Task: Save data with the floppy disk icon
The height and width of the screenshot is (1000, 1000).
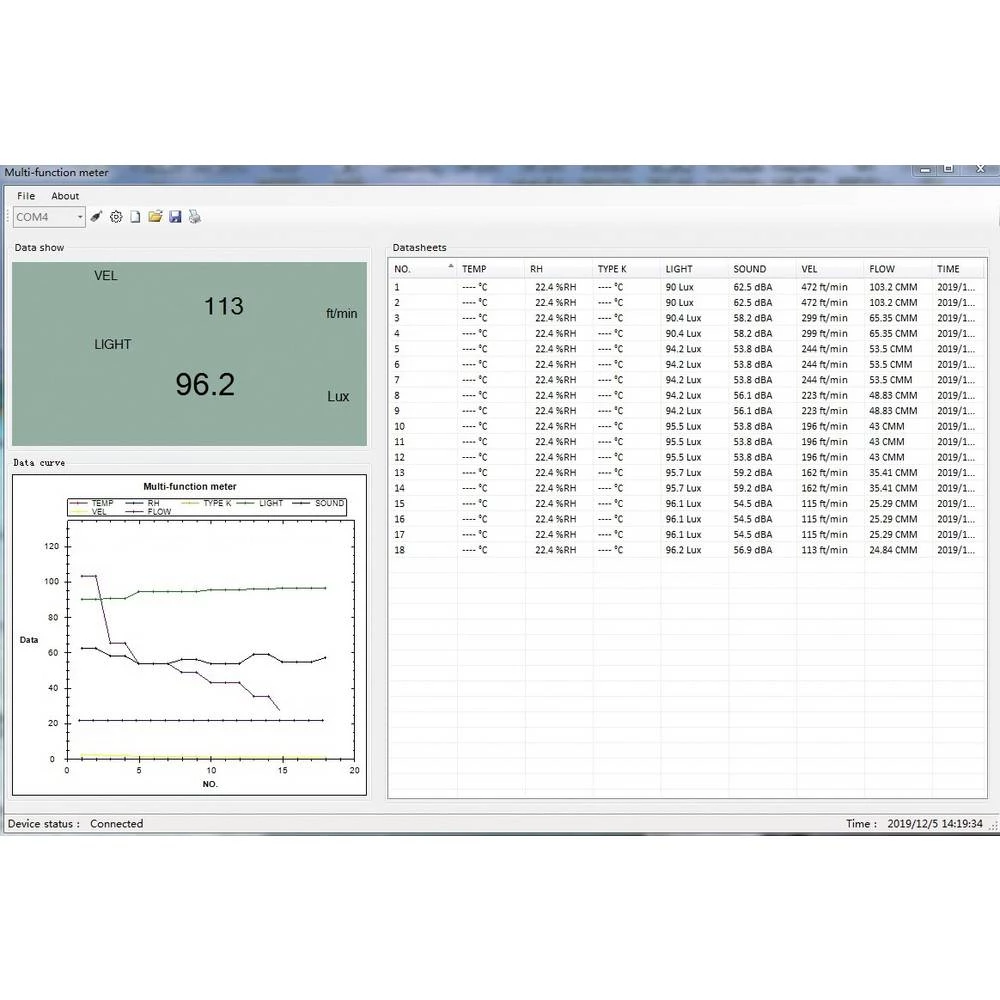Action: pyautogui.click(x=175, y=217)
